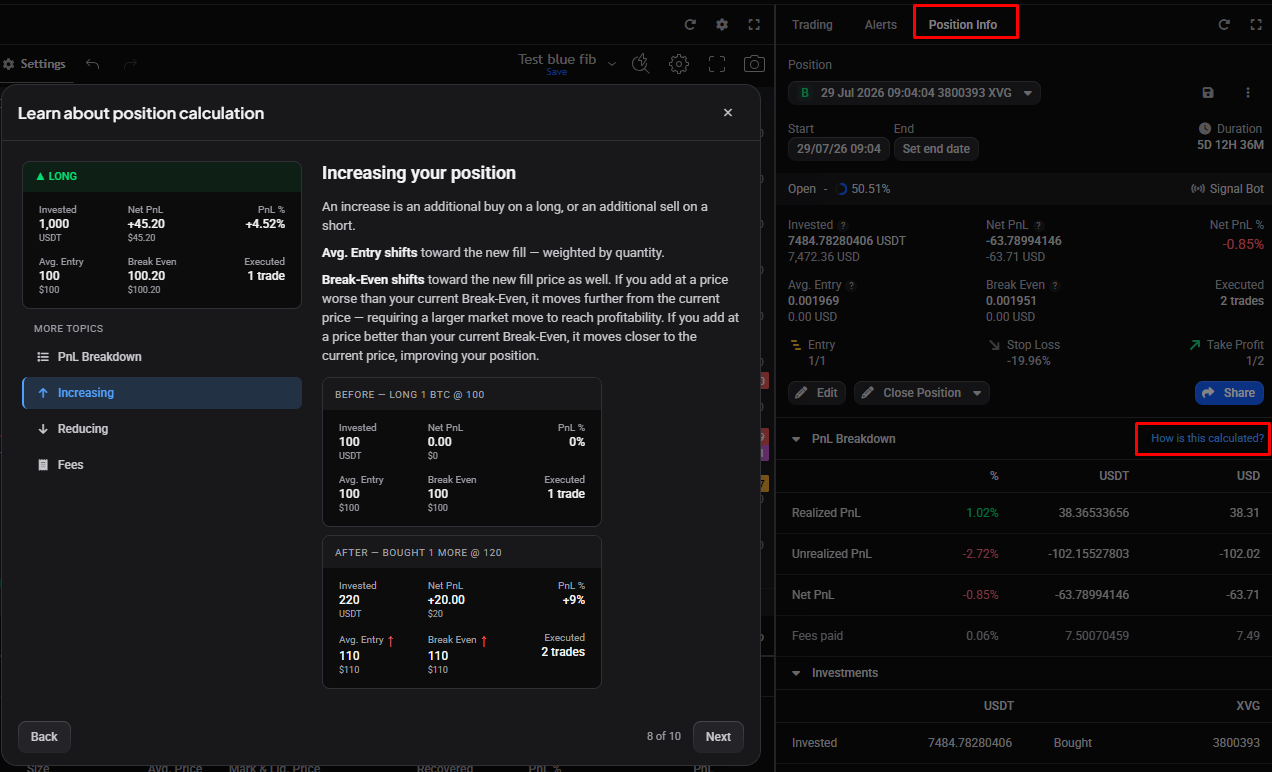Select the Fees topic
1272x772 pixels.
(x=162, y=465)
